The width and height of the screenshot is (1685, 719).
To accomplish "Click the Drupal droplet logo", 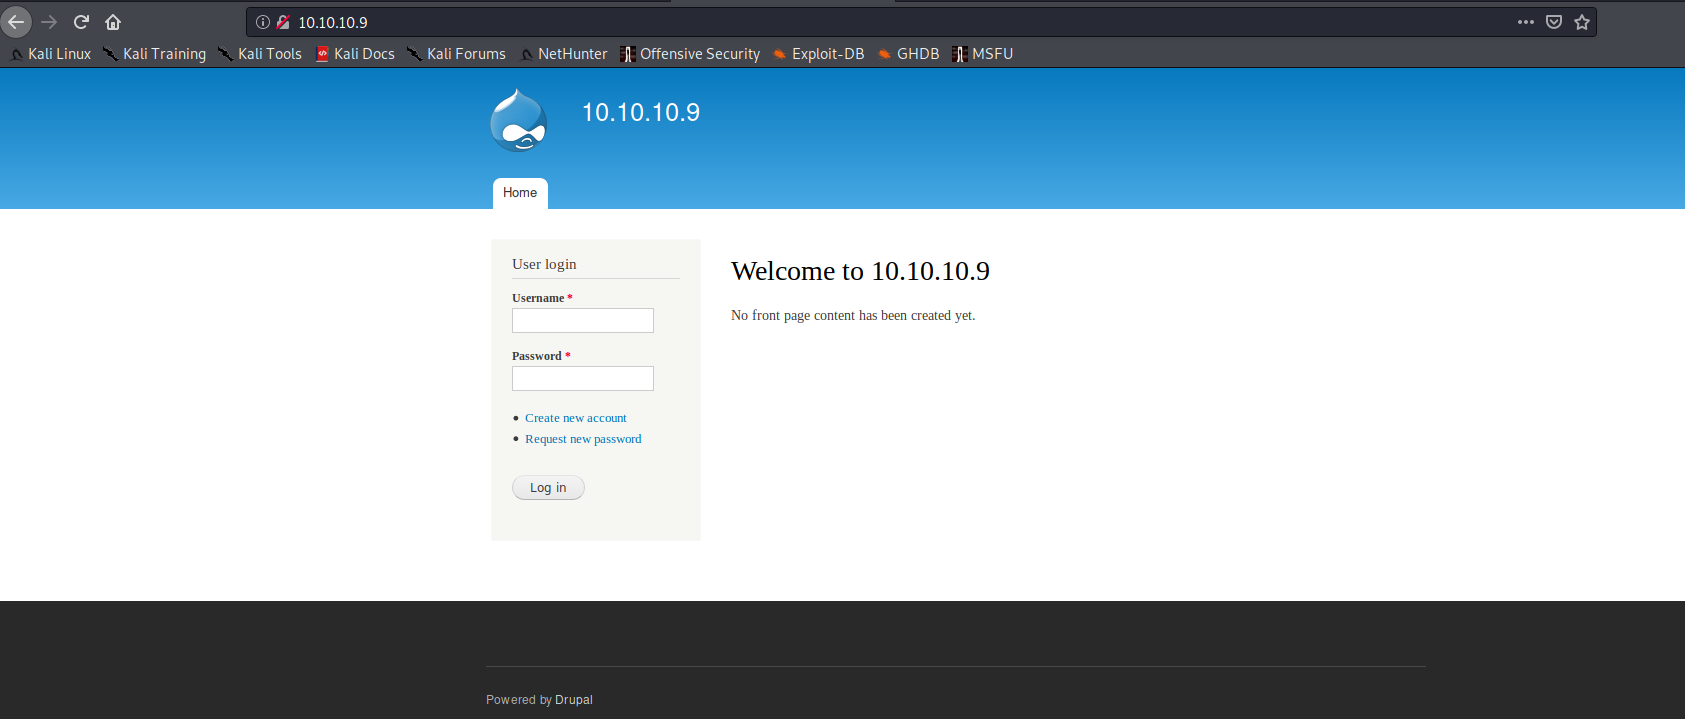I will (x=518, y=121).
